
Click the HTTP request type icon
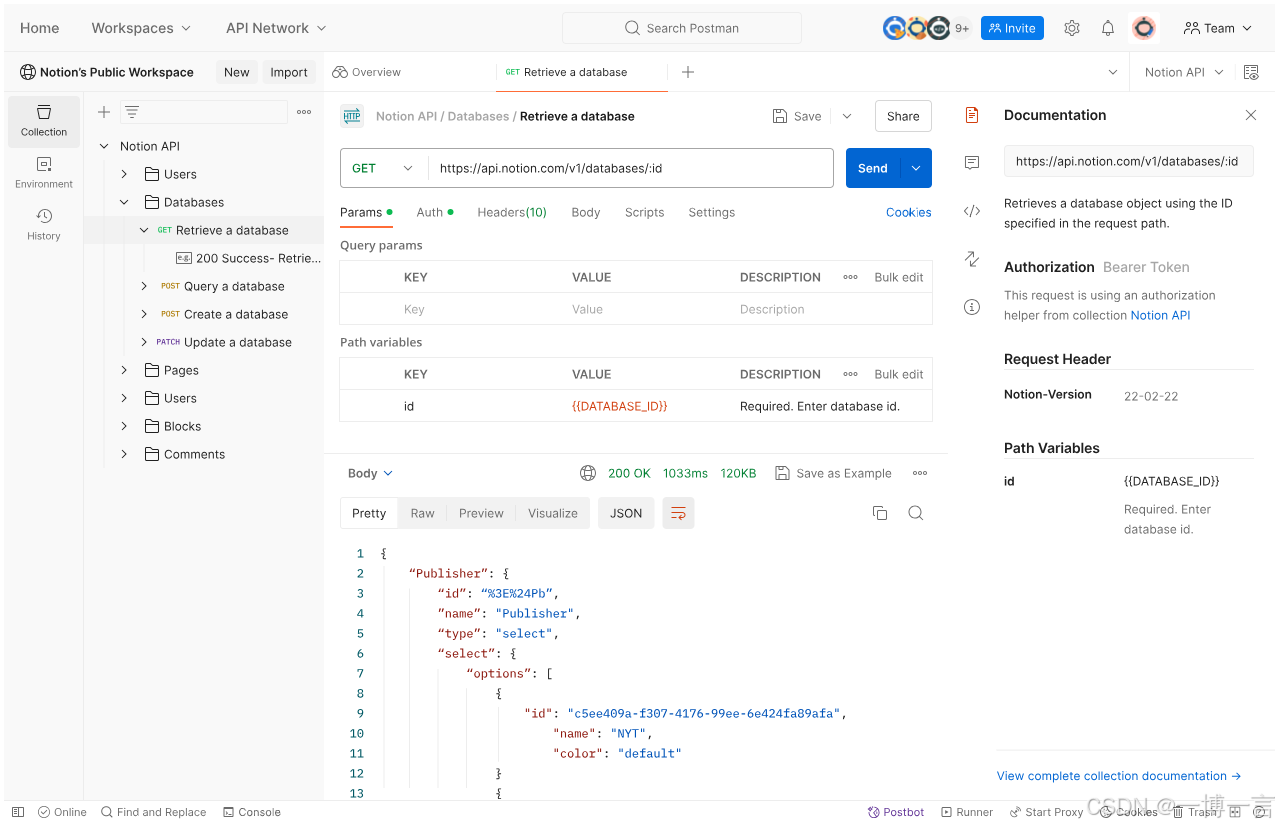tap(352, 116)
